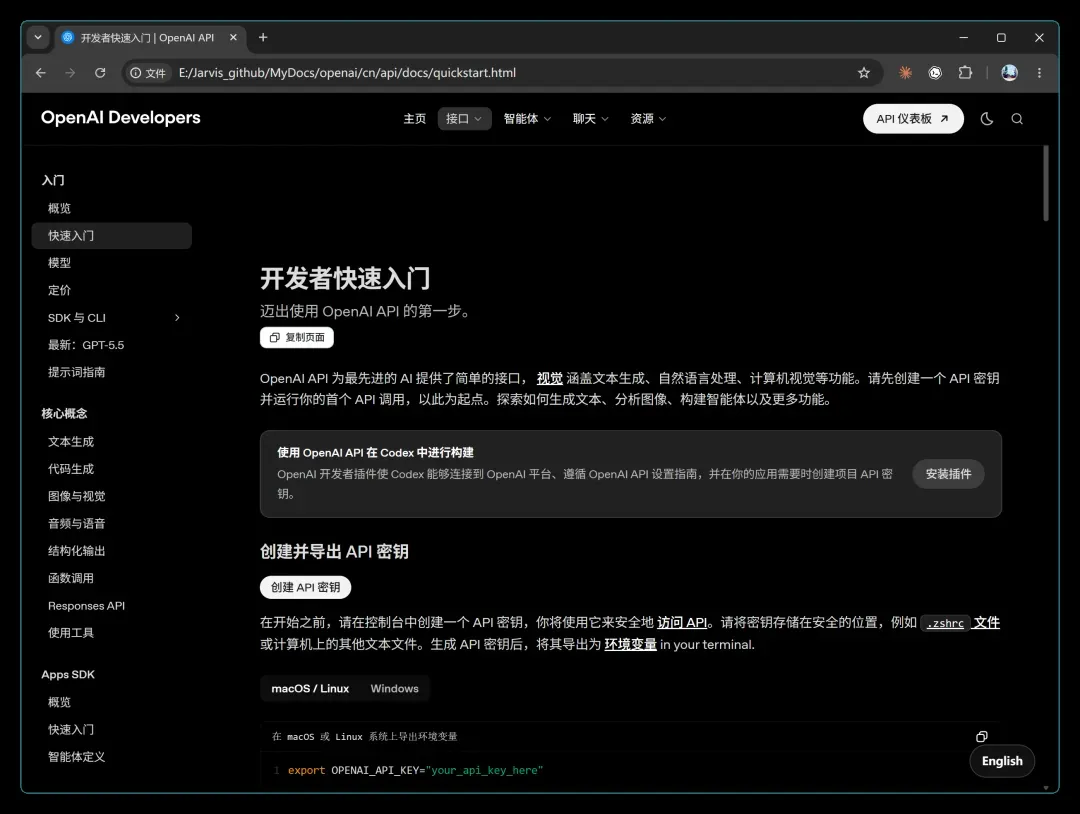The width and height of the screenshot is (1080, 814).
Task: Click the 安装插件 button
Action: point(948,474)
